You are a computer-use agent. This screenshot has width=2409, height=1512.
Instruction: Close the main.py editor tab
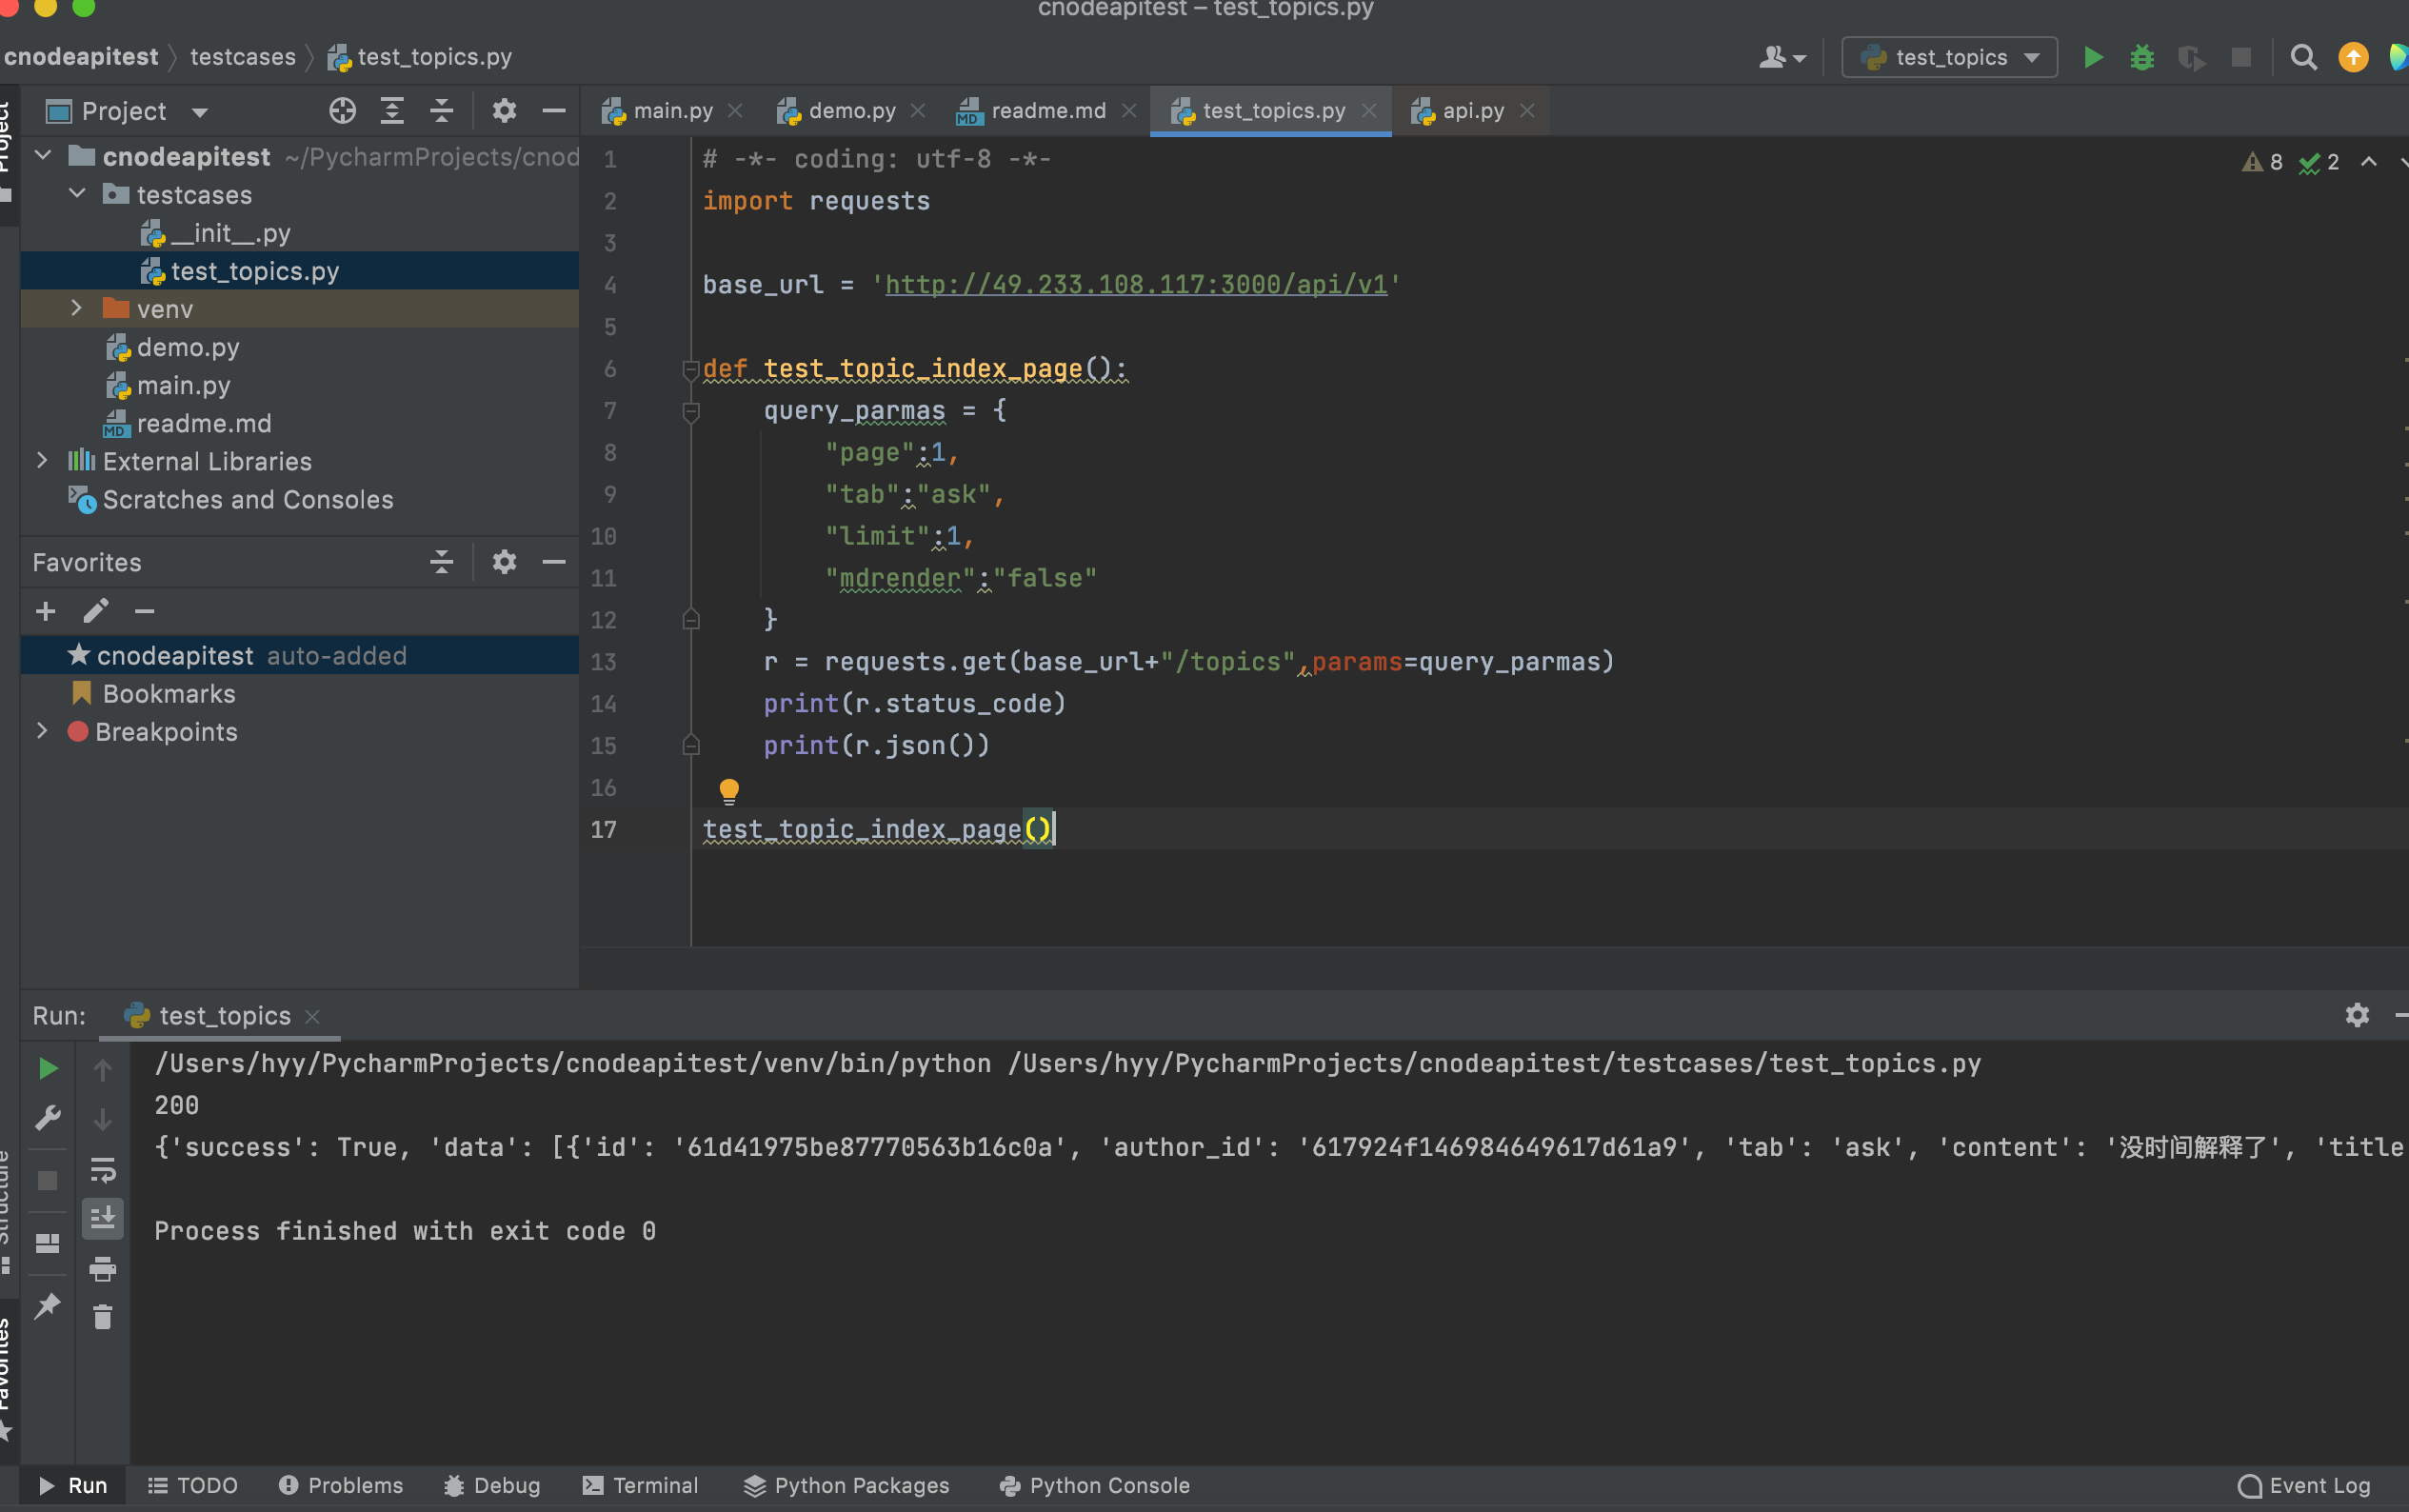pos(735,111)
